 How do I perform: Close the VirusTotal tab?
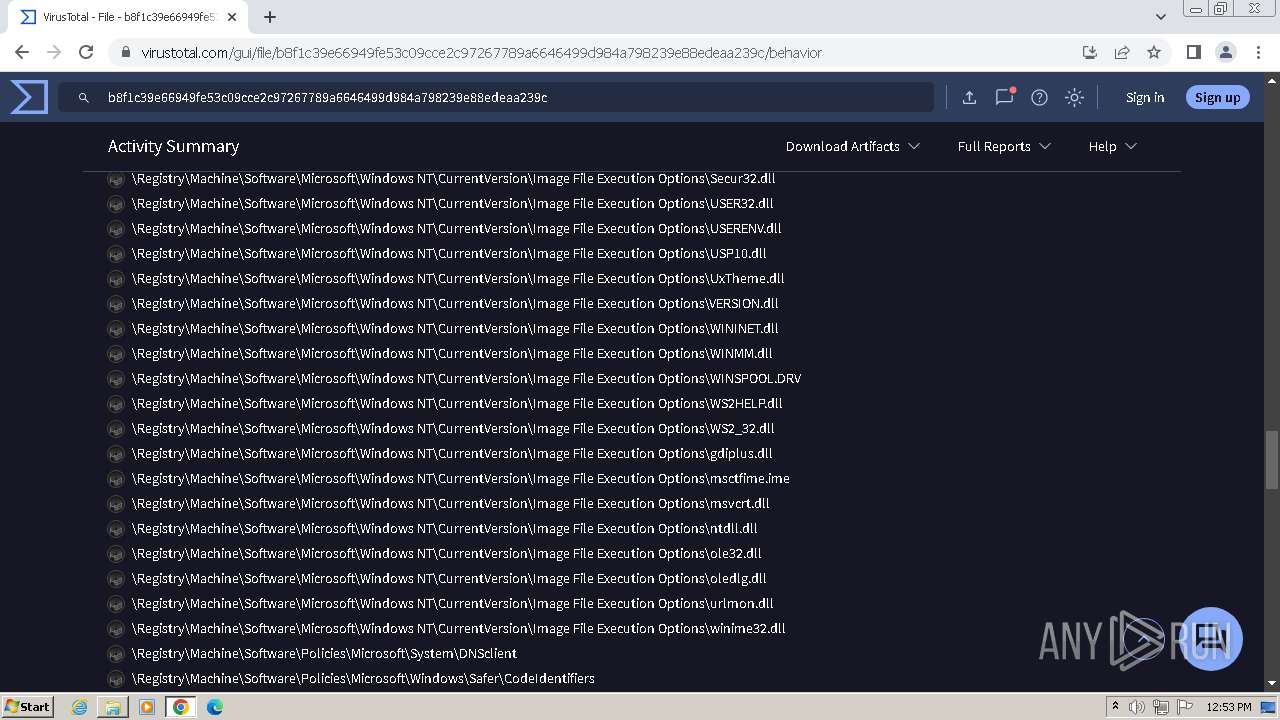[x=232, y=17]
